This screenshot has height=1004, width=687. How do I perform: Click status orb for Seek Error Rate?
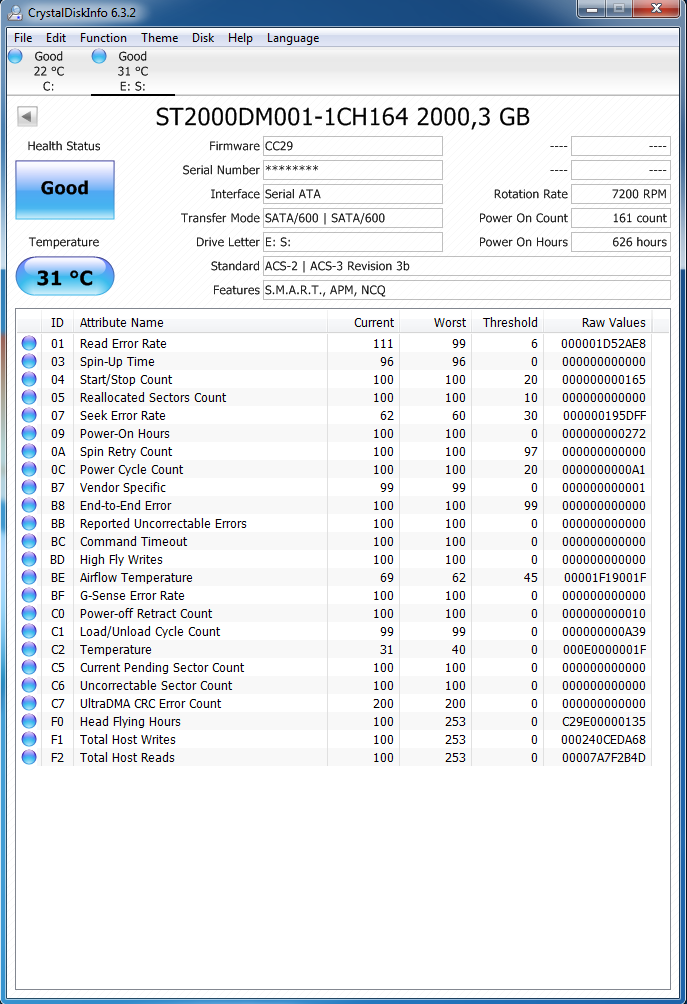29,415
